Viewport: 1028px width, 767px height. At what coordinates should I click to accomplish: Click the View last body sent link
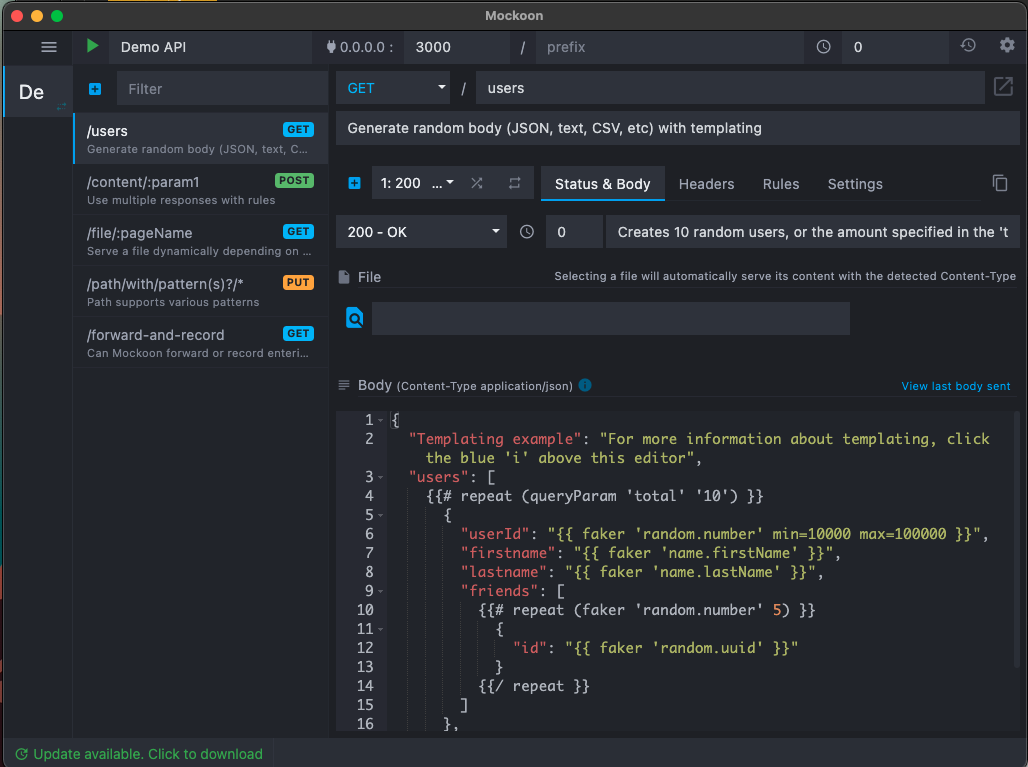point(955,386)
